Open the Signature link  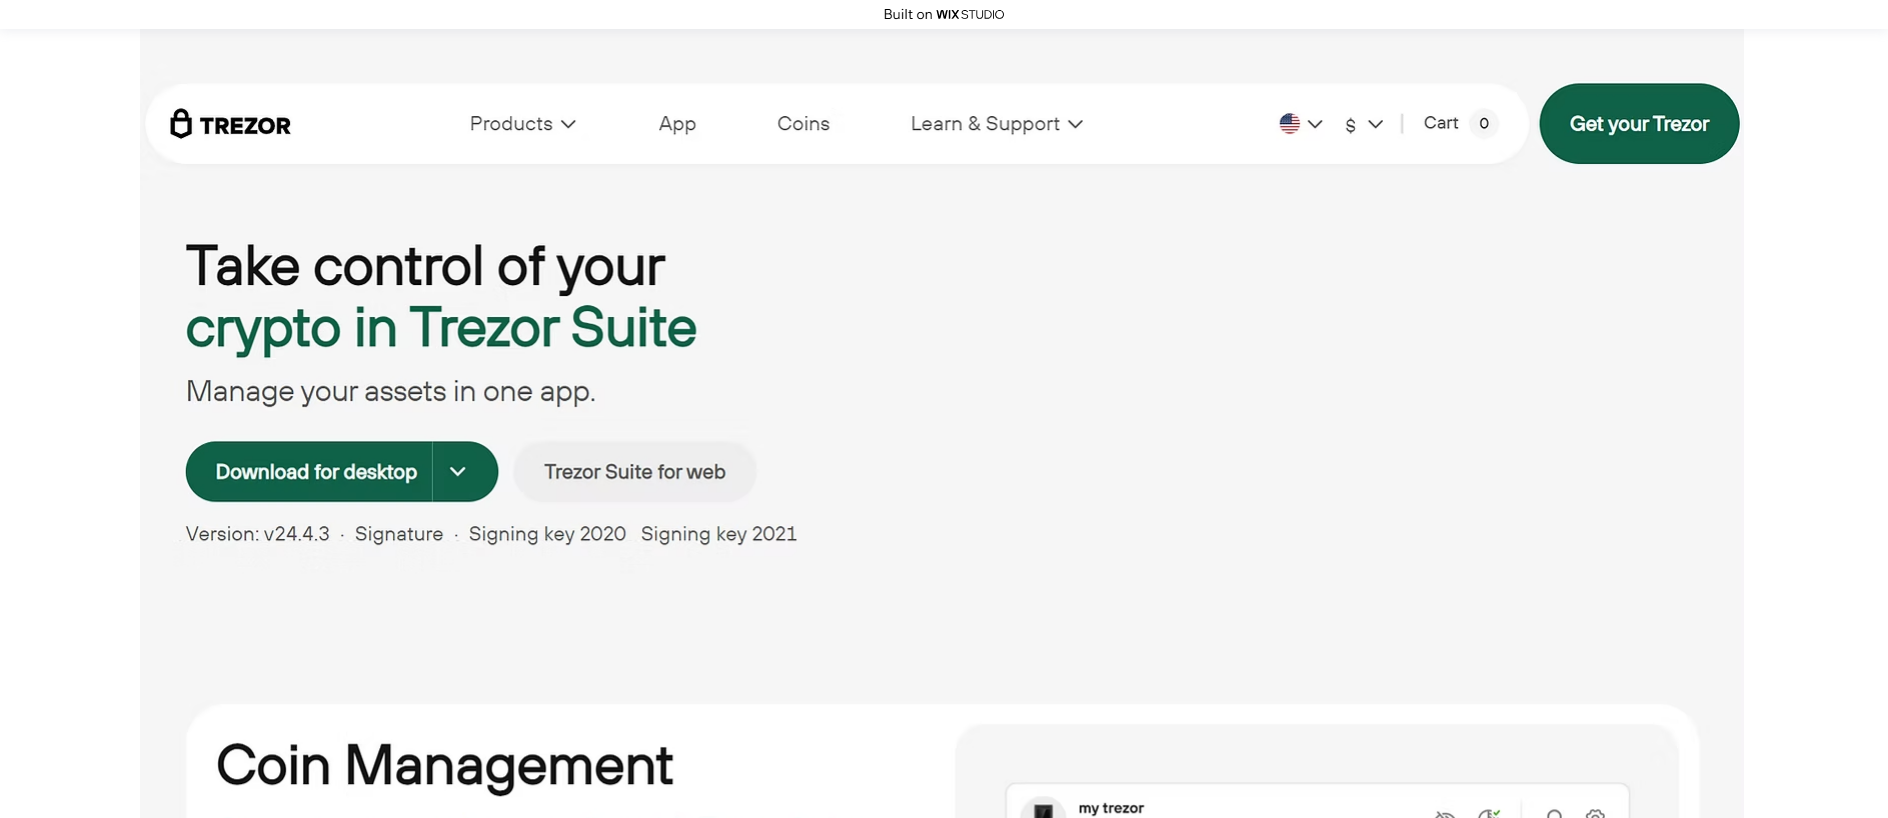(x=399, y=534)
